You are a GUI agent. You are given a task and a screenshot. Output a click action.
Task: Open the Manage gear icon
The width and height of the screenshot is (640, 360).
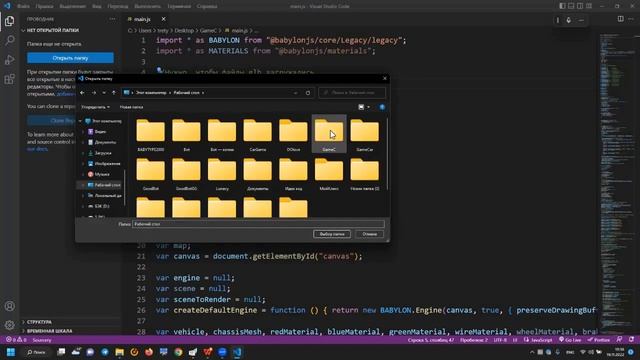point(9,325)
